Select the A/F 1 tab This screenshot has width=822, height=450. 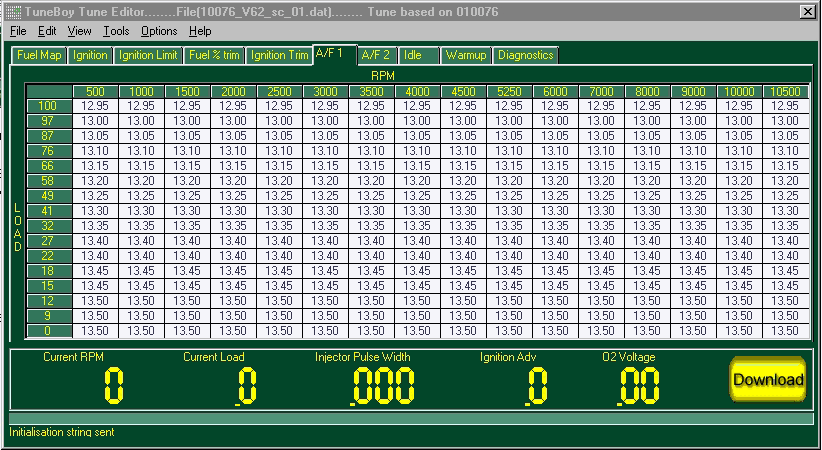pos(335,54)
